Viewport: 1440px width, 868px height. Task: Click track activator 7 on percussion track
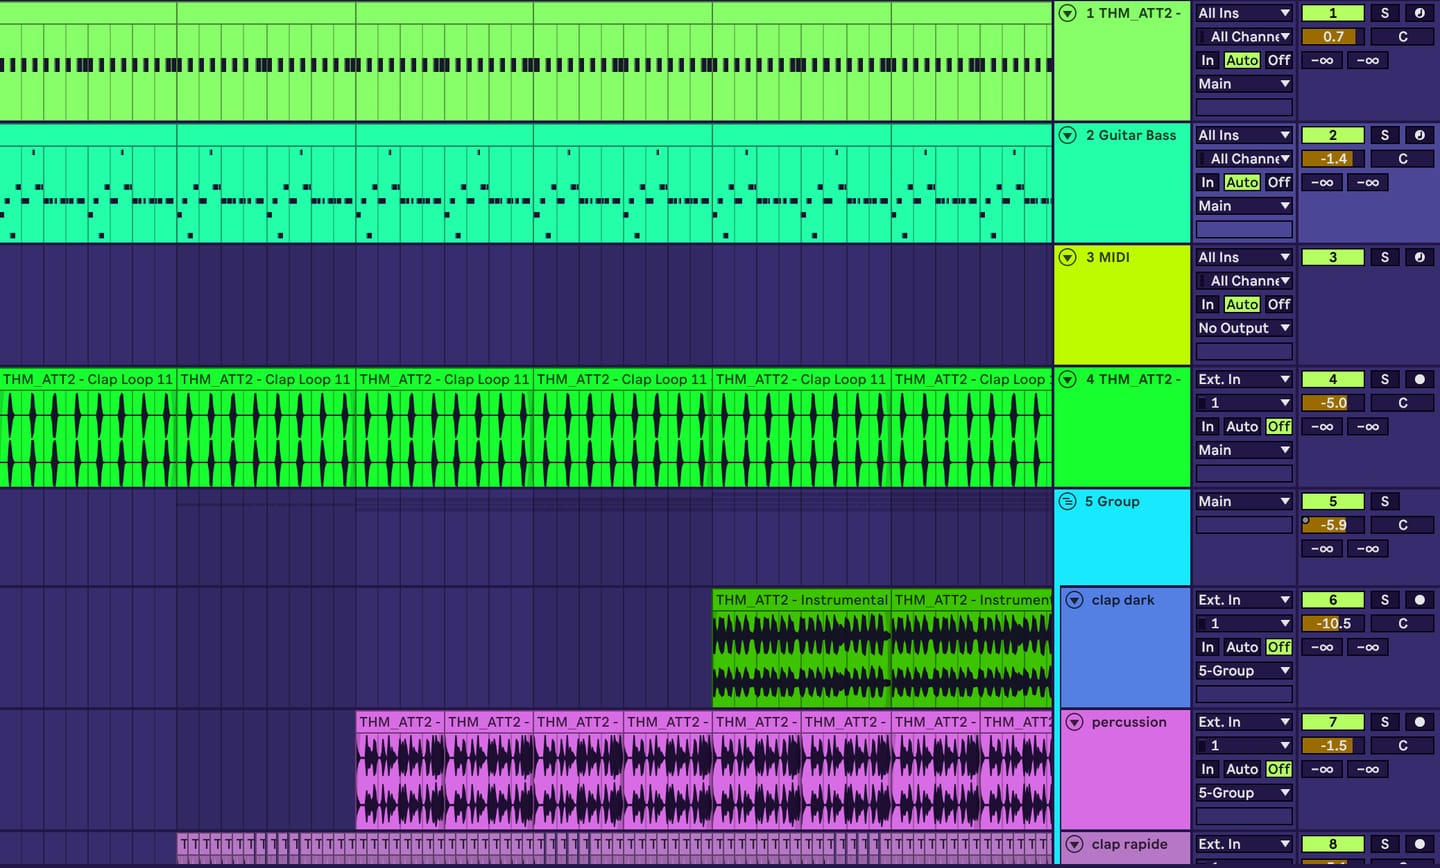pyautogui.click(x=1333, y=722)
